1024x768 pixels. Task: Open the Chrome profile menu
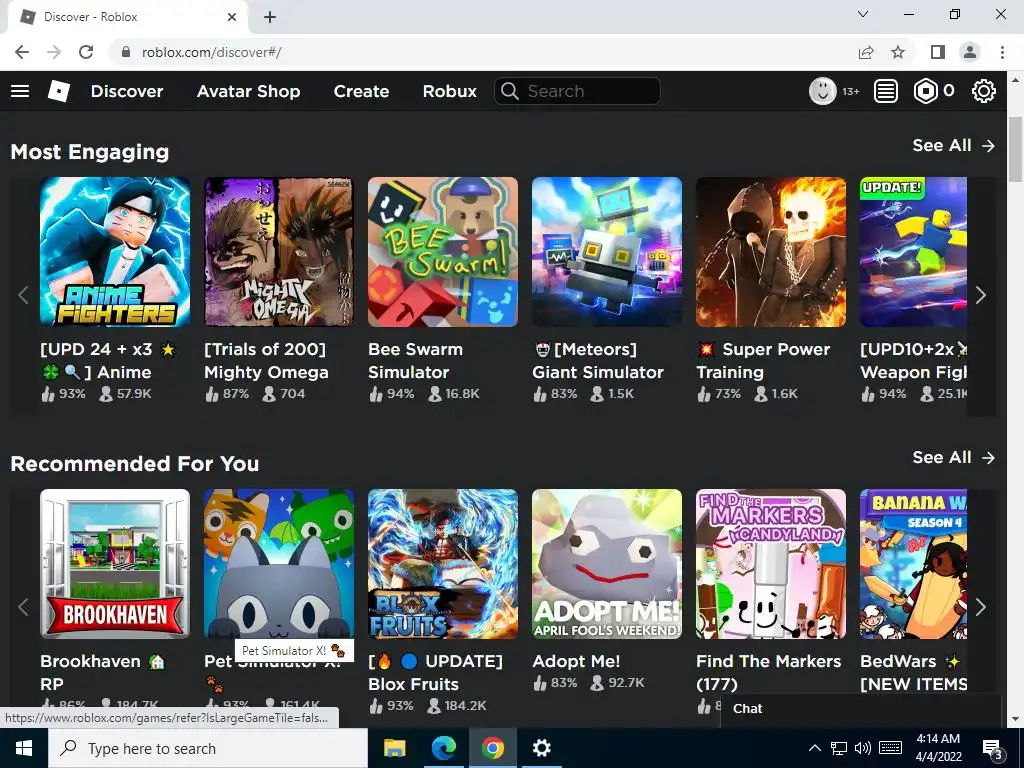(x=970, y=52)
